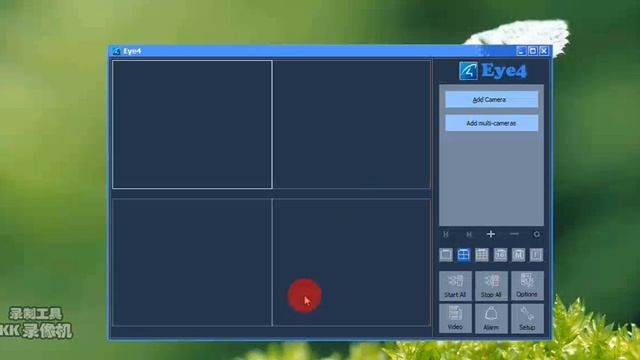This screenshot has width=640, height=360.
Task: Select the bottom-right video pane
Action: pos(352,262)
